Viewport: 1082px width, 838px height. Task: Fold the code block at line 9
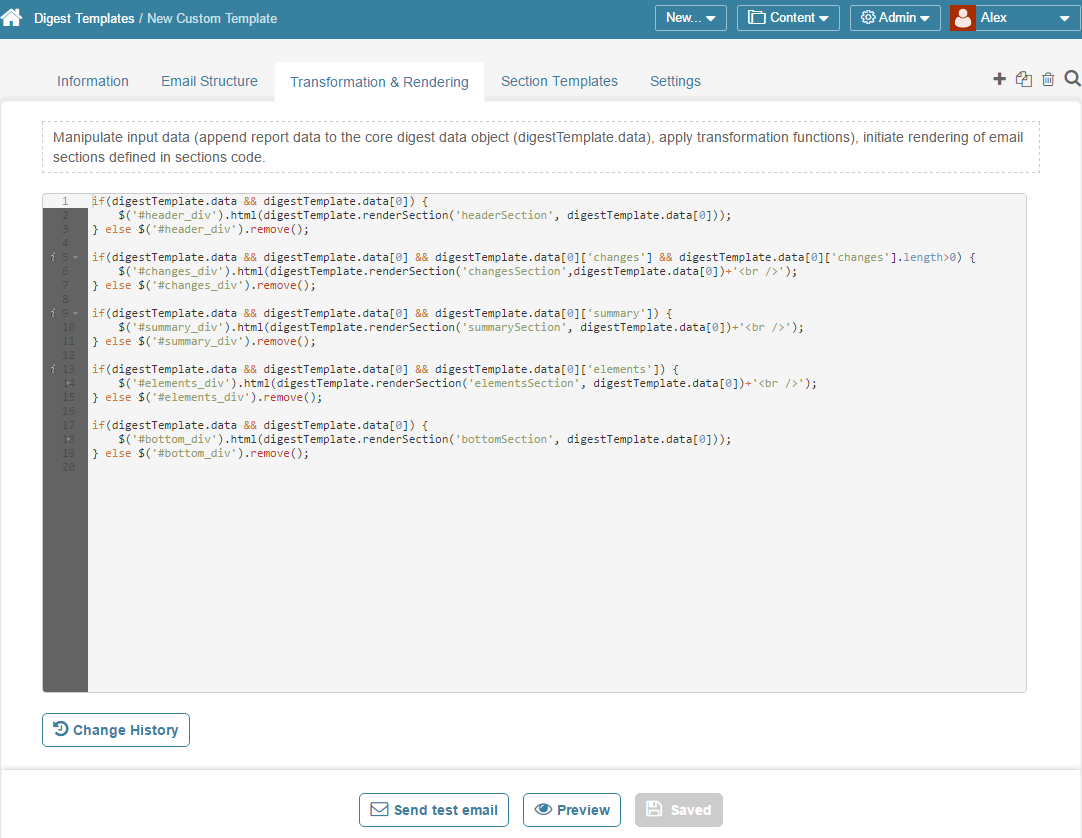coord(76,314)
